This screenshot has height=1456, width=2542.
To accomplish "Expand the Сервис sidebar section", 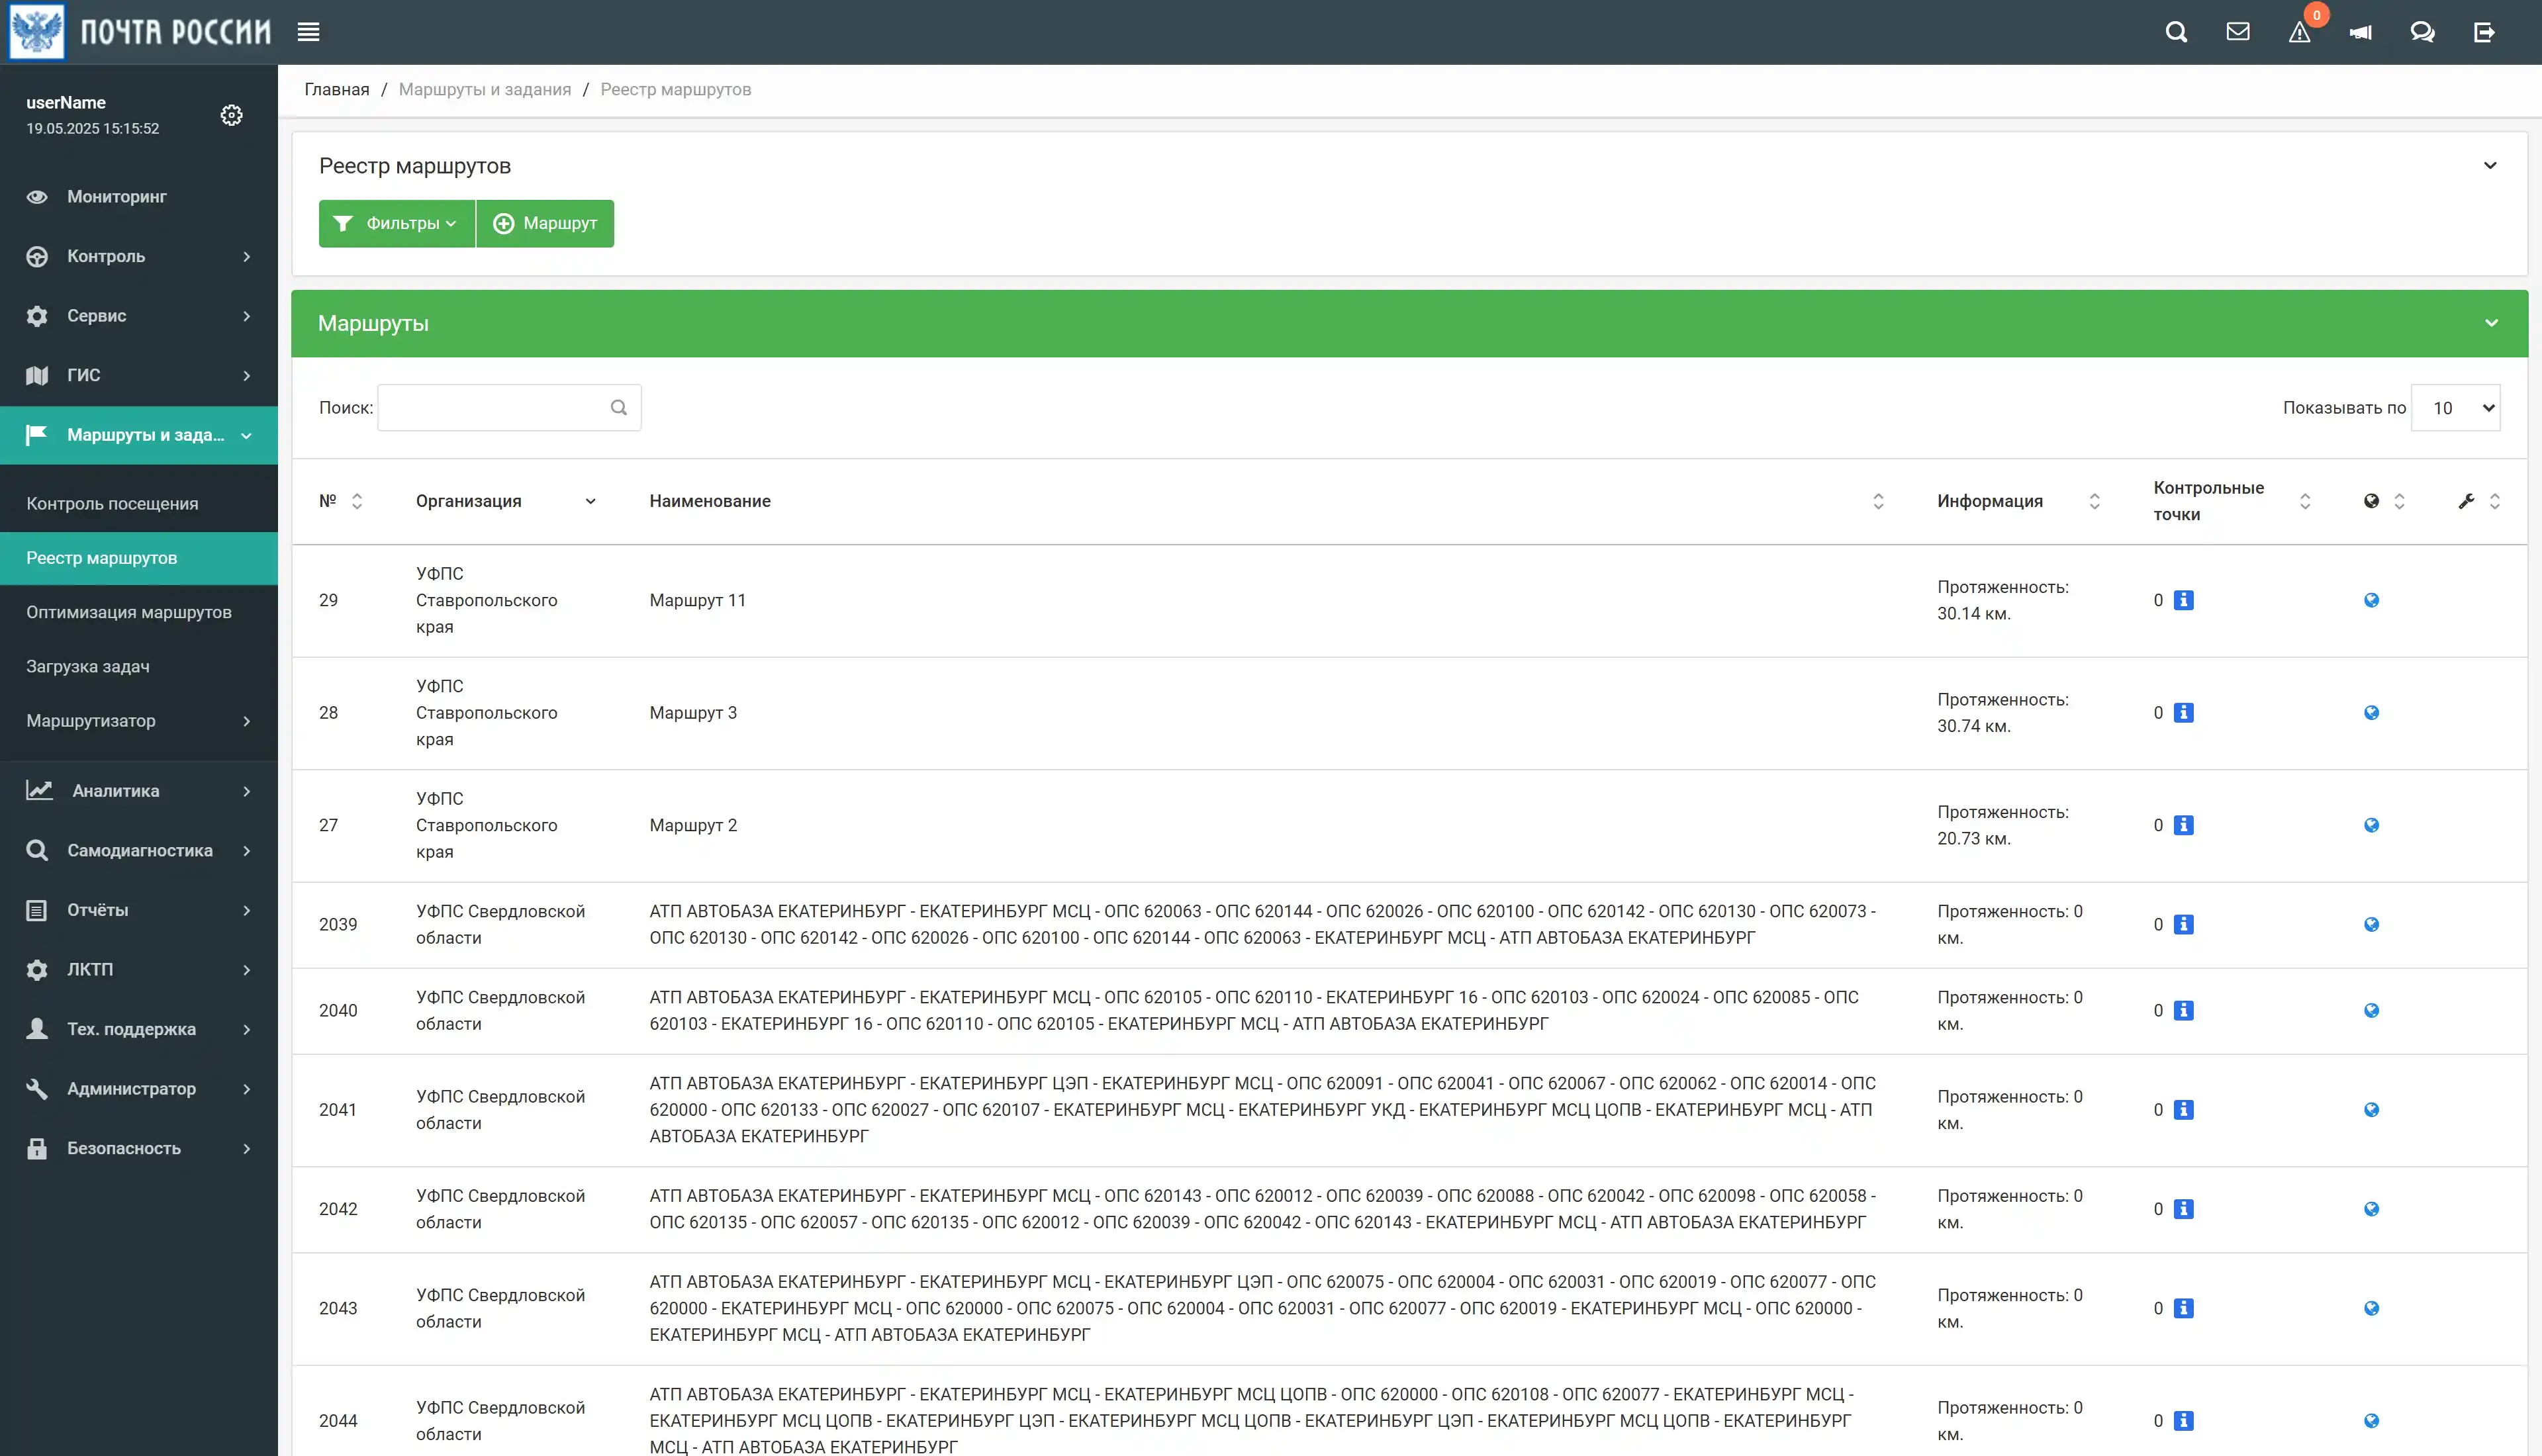I will click(139, 316).
